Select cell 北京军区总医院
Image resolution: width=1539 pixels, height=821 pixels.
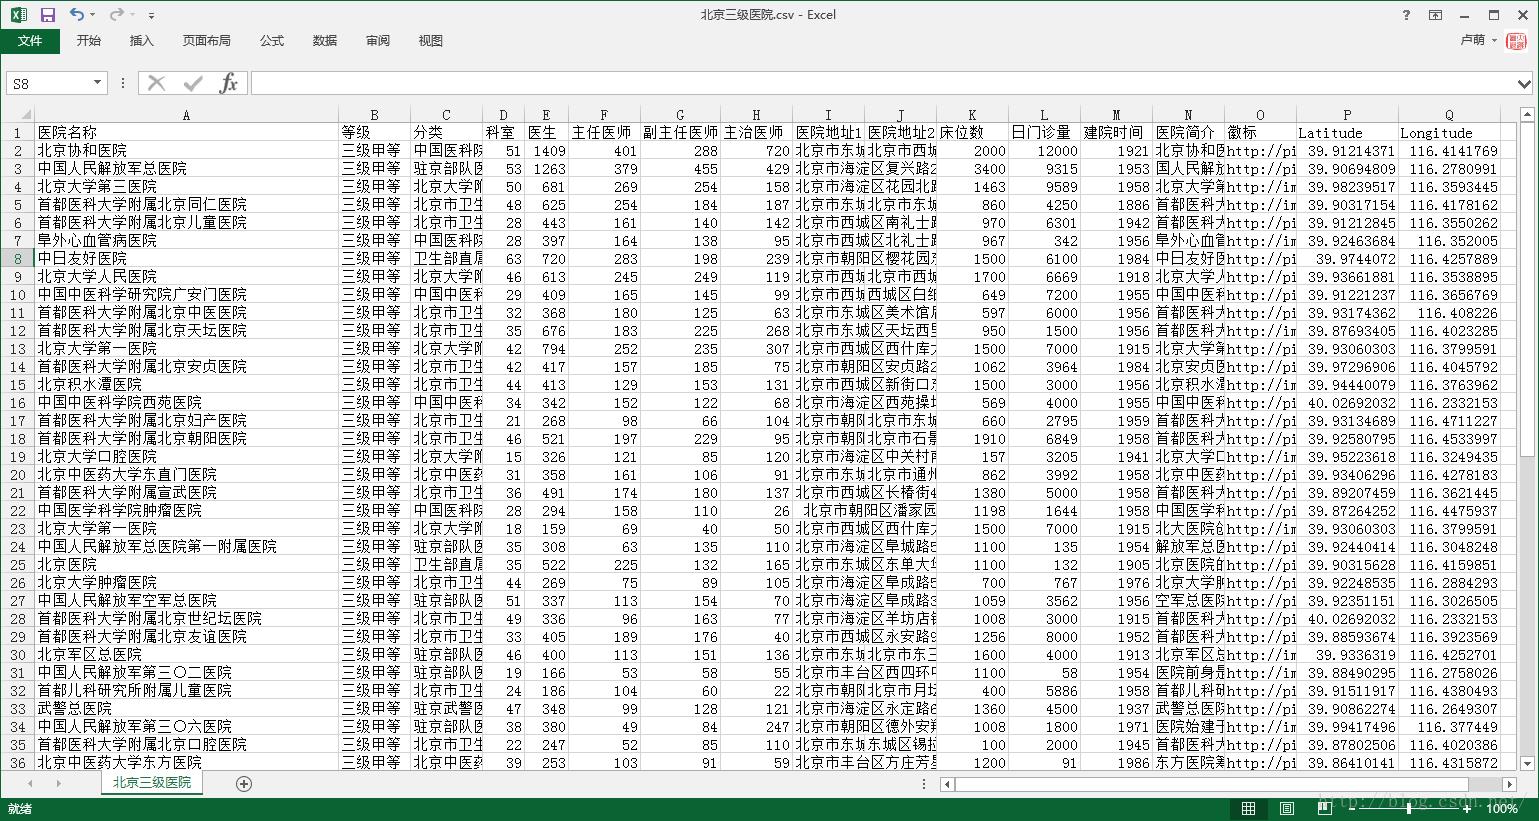[186, 654]
